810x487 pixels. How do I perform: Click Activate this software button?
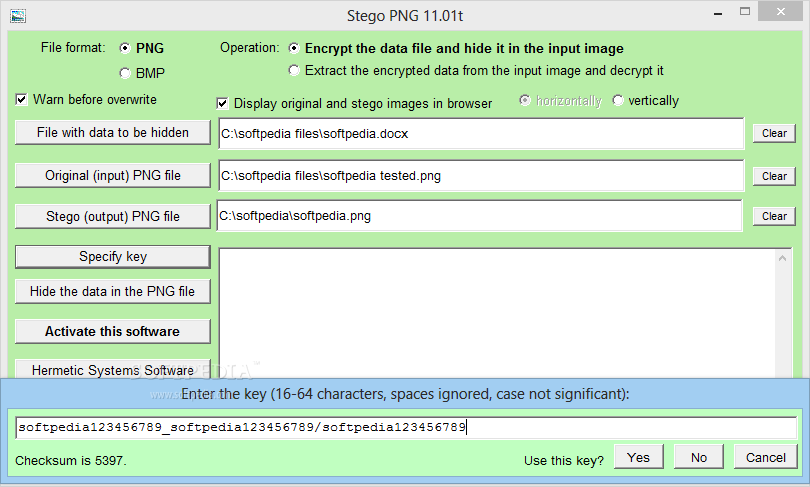[x=113, y=332]
